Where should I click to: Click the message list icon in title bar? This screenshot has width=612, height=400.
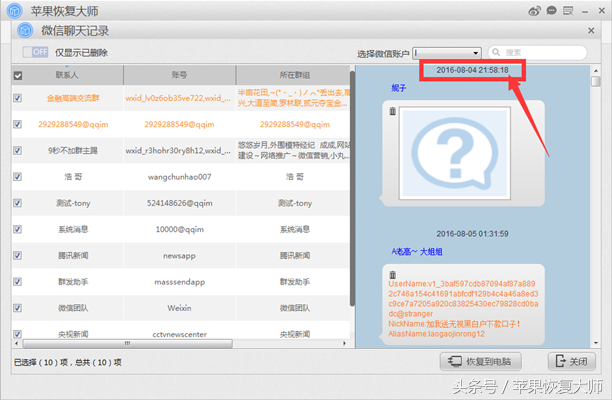(568, 11)
